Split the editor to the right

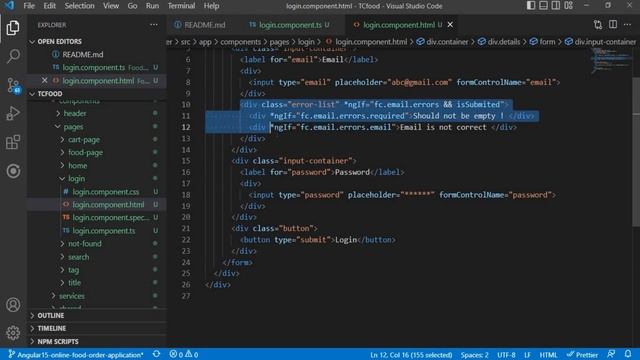tap(613, 24)
